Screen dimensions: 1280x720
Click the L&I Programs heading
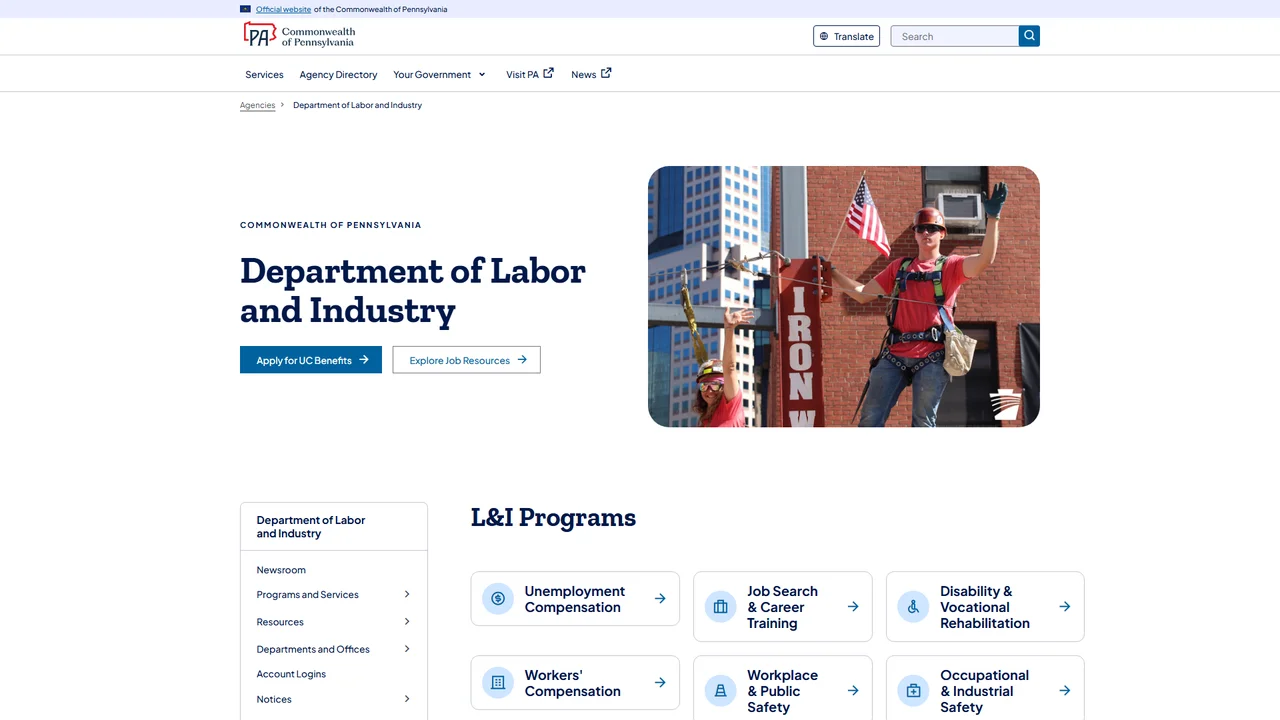(x=553, y=518)
